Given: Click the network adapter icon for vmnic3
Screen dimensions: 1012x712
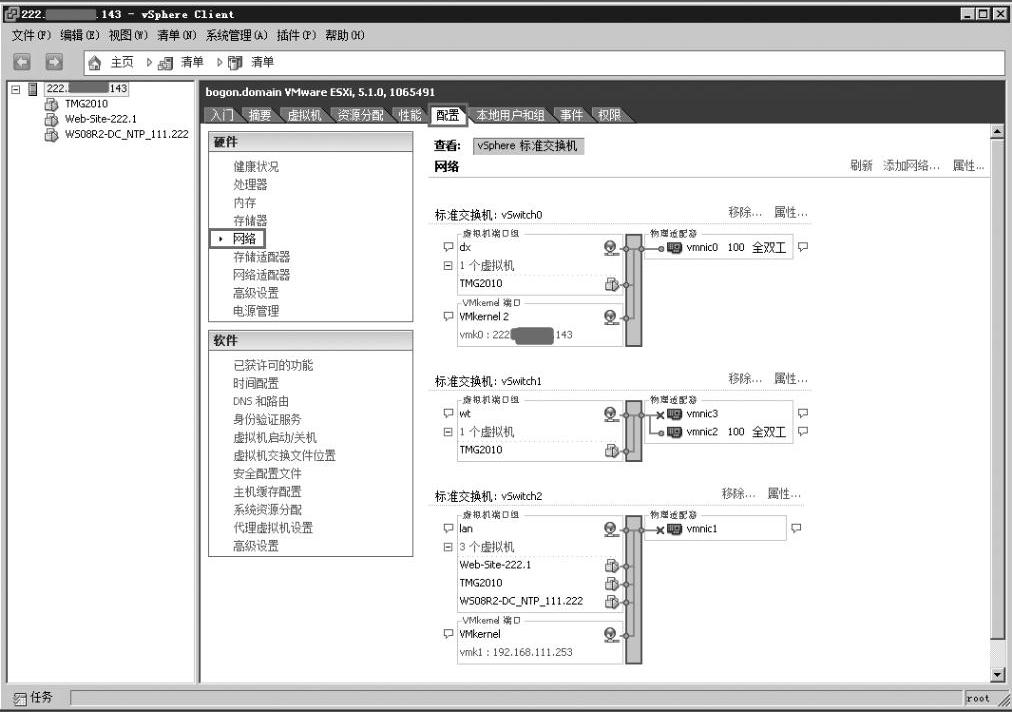Looking at the screenshot, I should 674,414.
